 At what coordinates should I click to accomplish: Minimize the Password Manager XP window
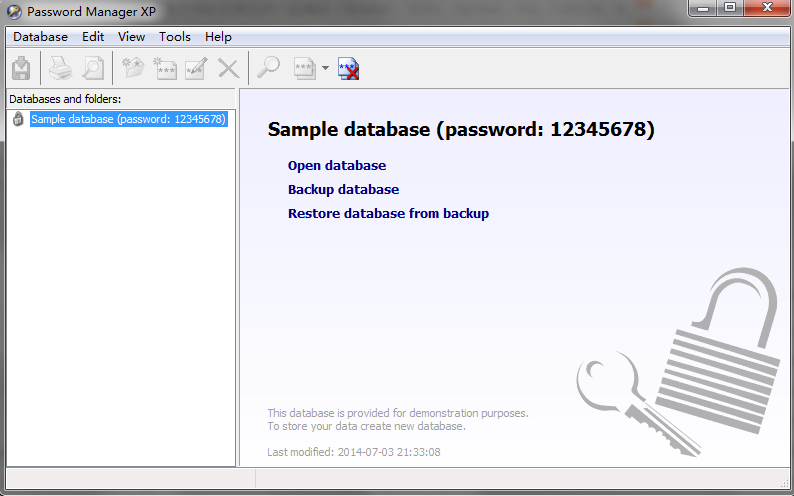703,8
